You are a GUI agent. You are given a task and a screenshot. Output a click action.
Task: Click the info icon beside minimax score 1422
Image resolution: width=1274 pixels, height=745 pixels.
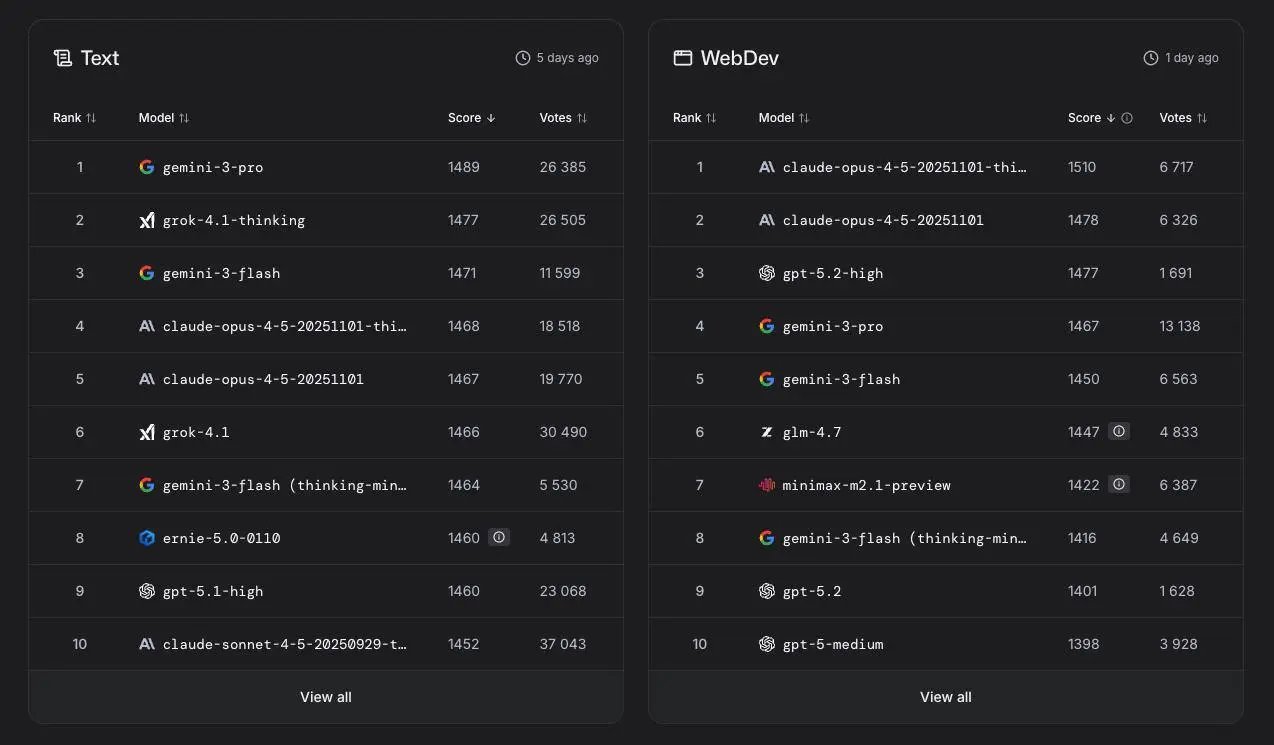(1119, 485)
